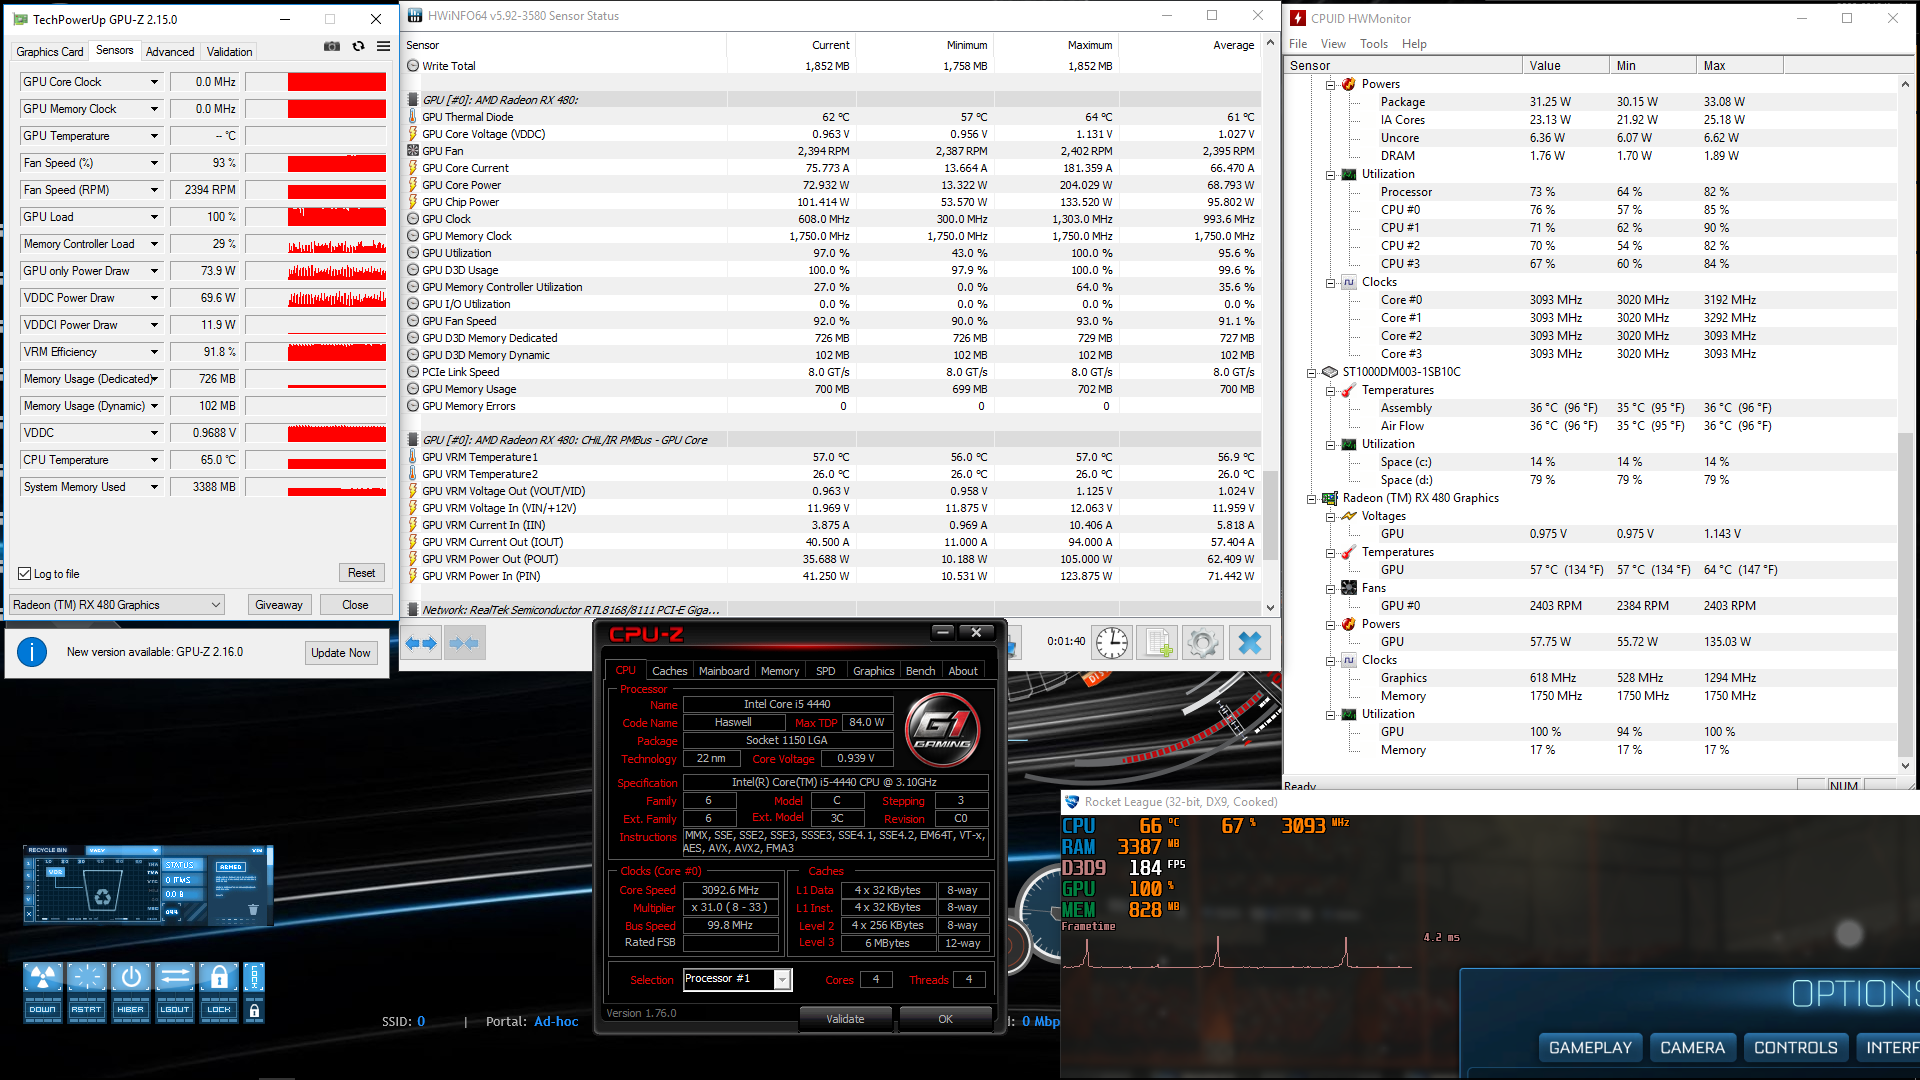Click the expand columns arrows in HWiNFO
This screenshot has height=1080, width=1920.
coord(421,643)
